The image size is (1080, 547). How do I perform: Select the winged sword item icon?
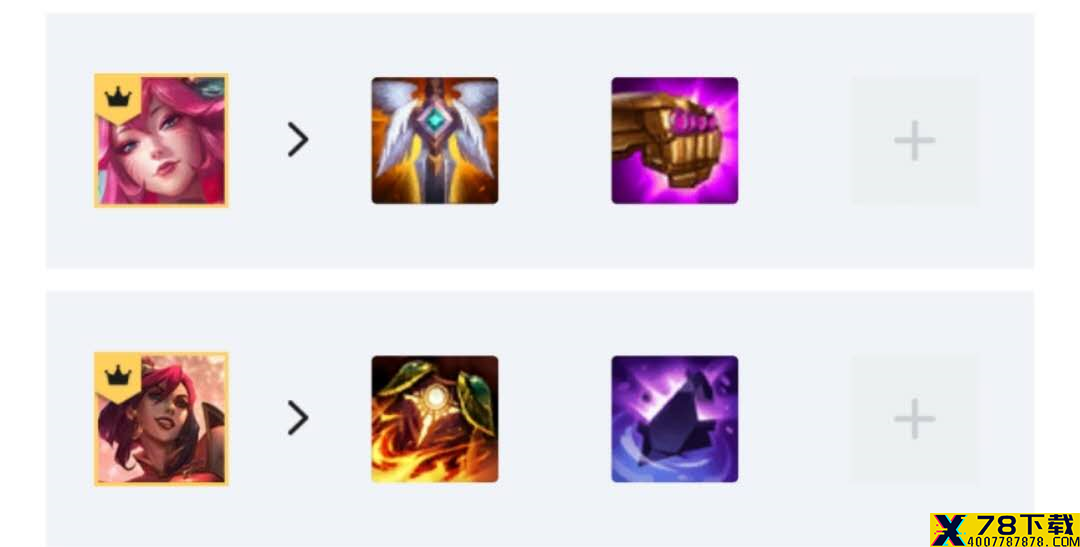tap(435, 141)
